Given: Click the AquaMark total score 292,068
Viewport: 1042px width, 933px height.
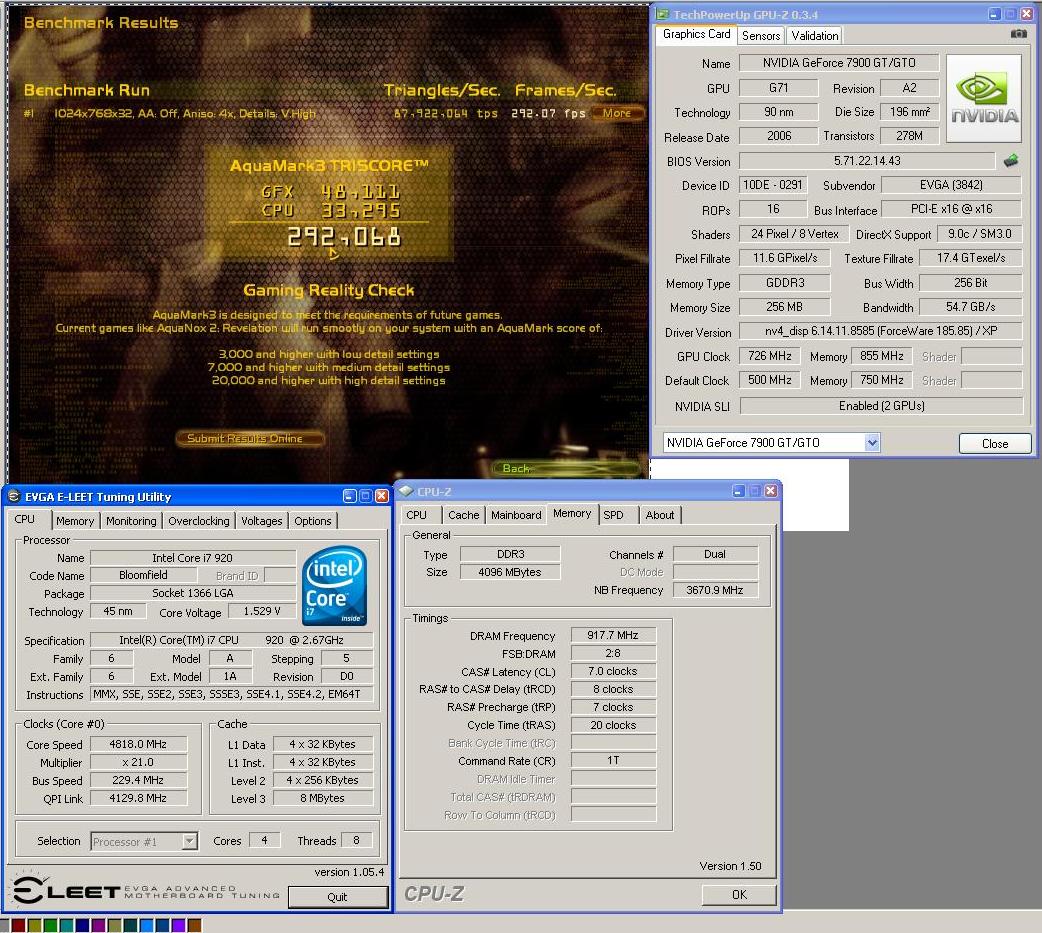Looking at the screenshot, I should 344,237.
